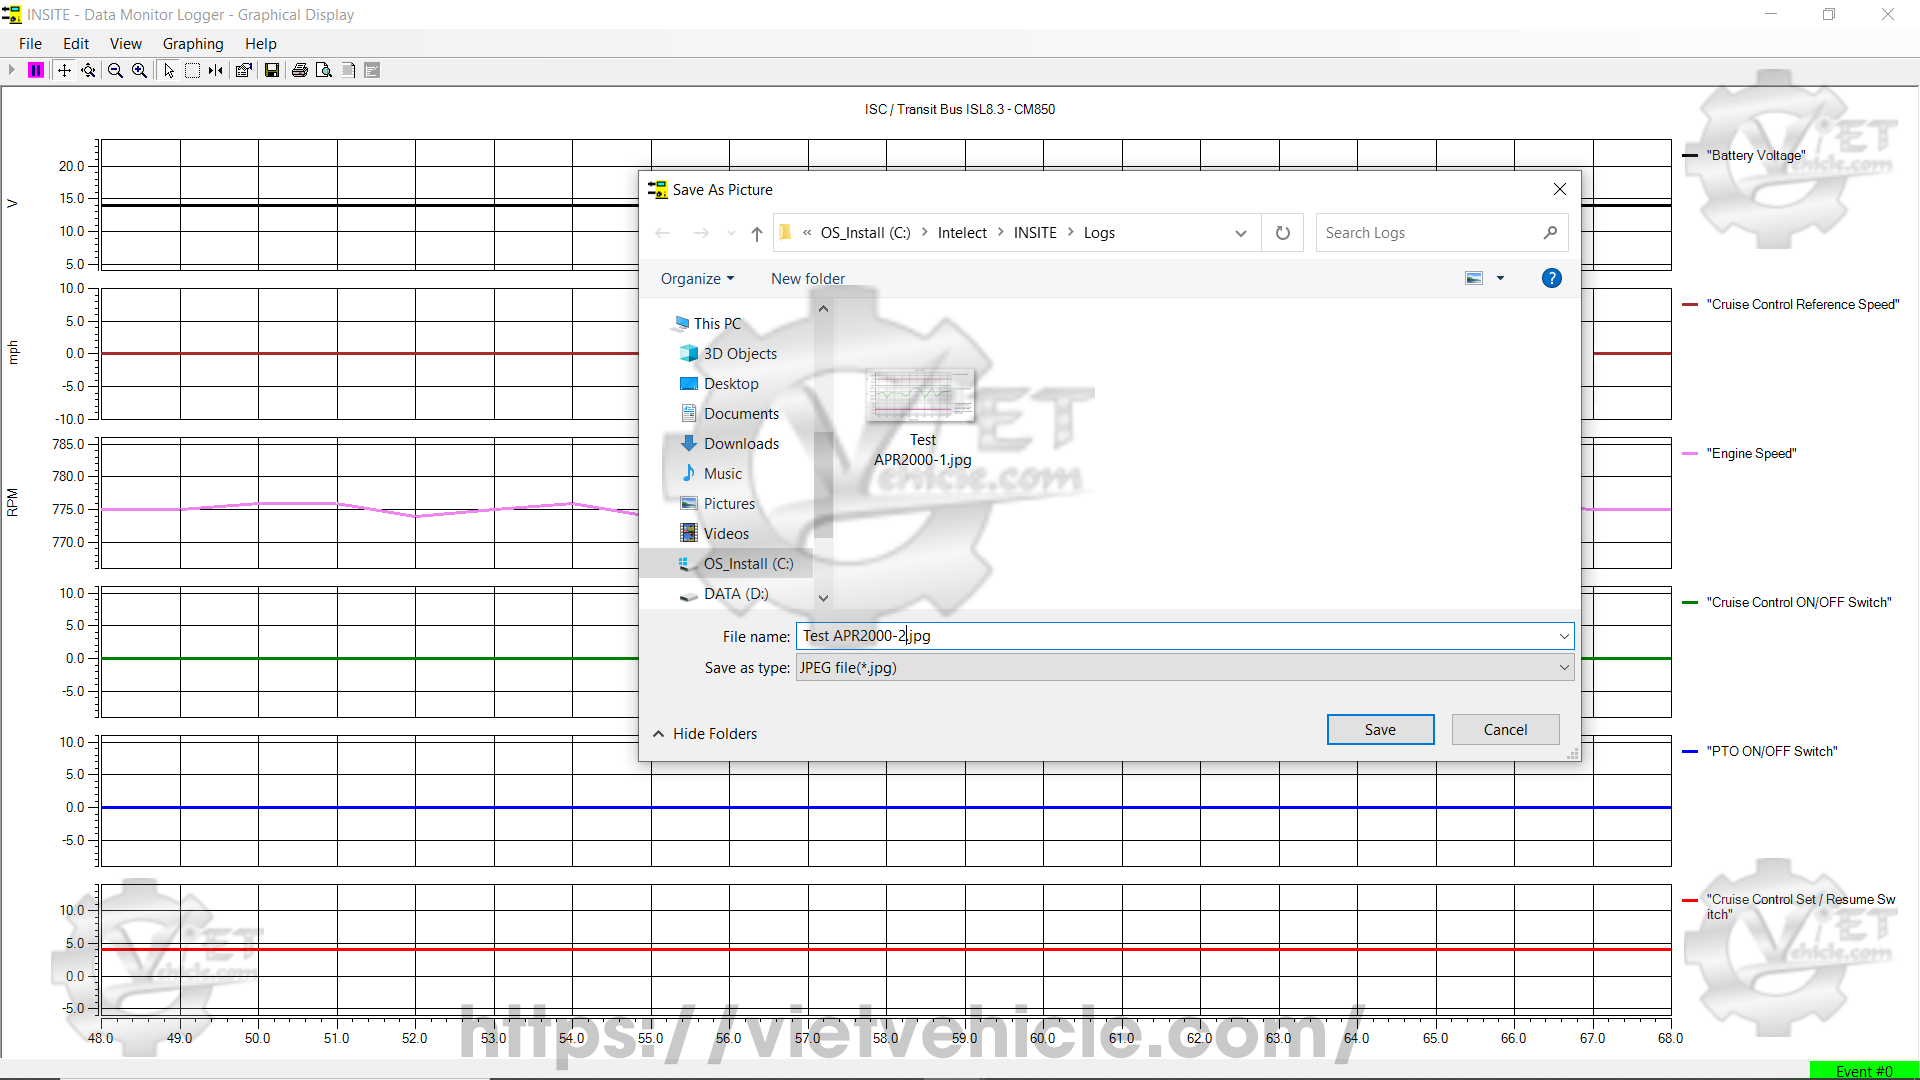Click the zoom in magnifier icon
1920x1080 pixels.
point(140,70)
